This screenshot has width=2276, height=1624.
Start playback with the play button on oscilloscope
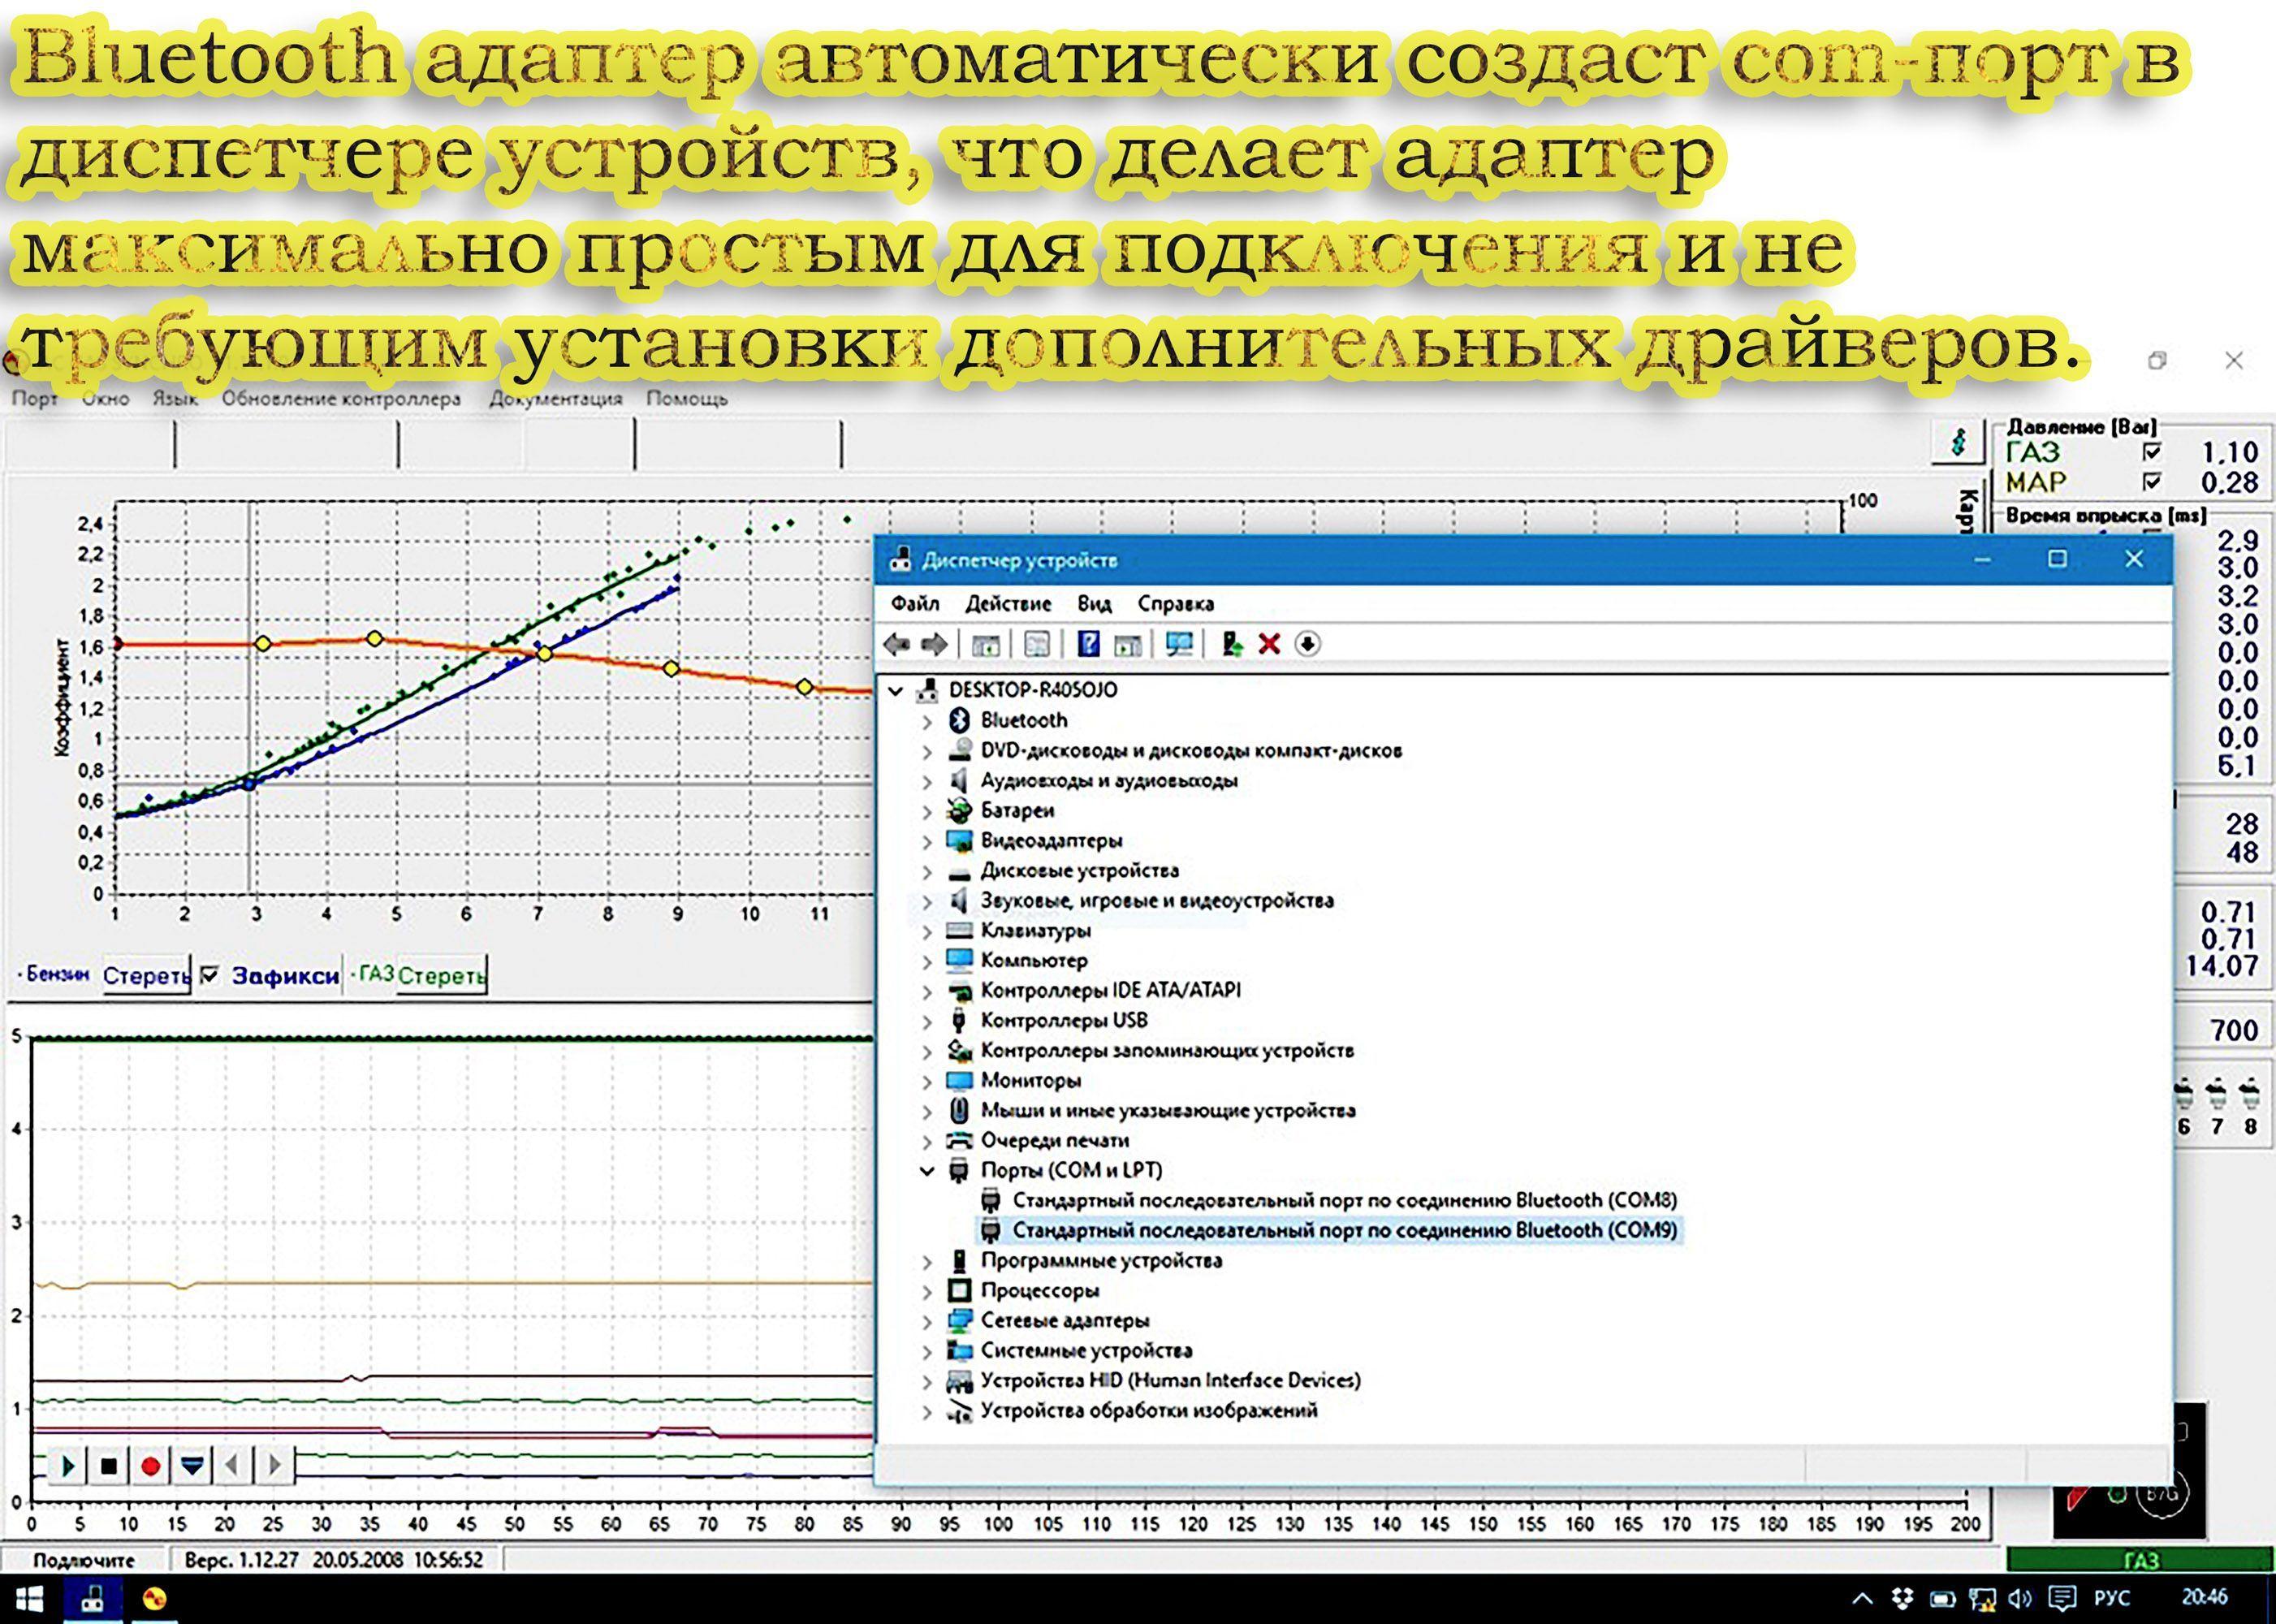(67, 1466)
